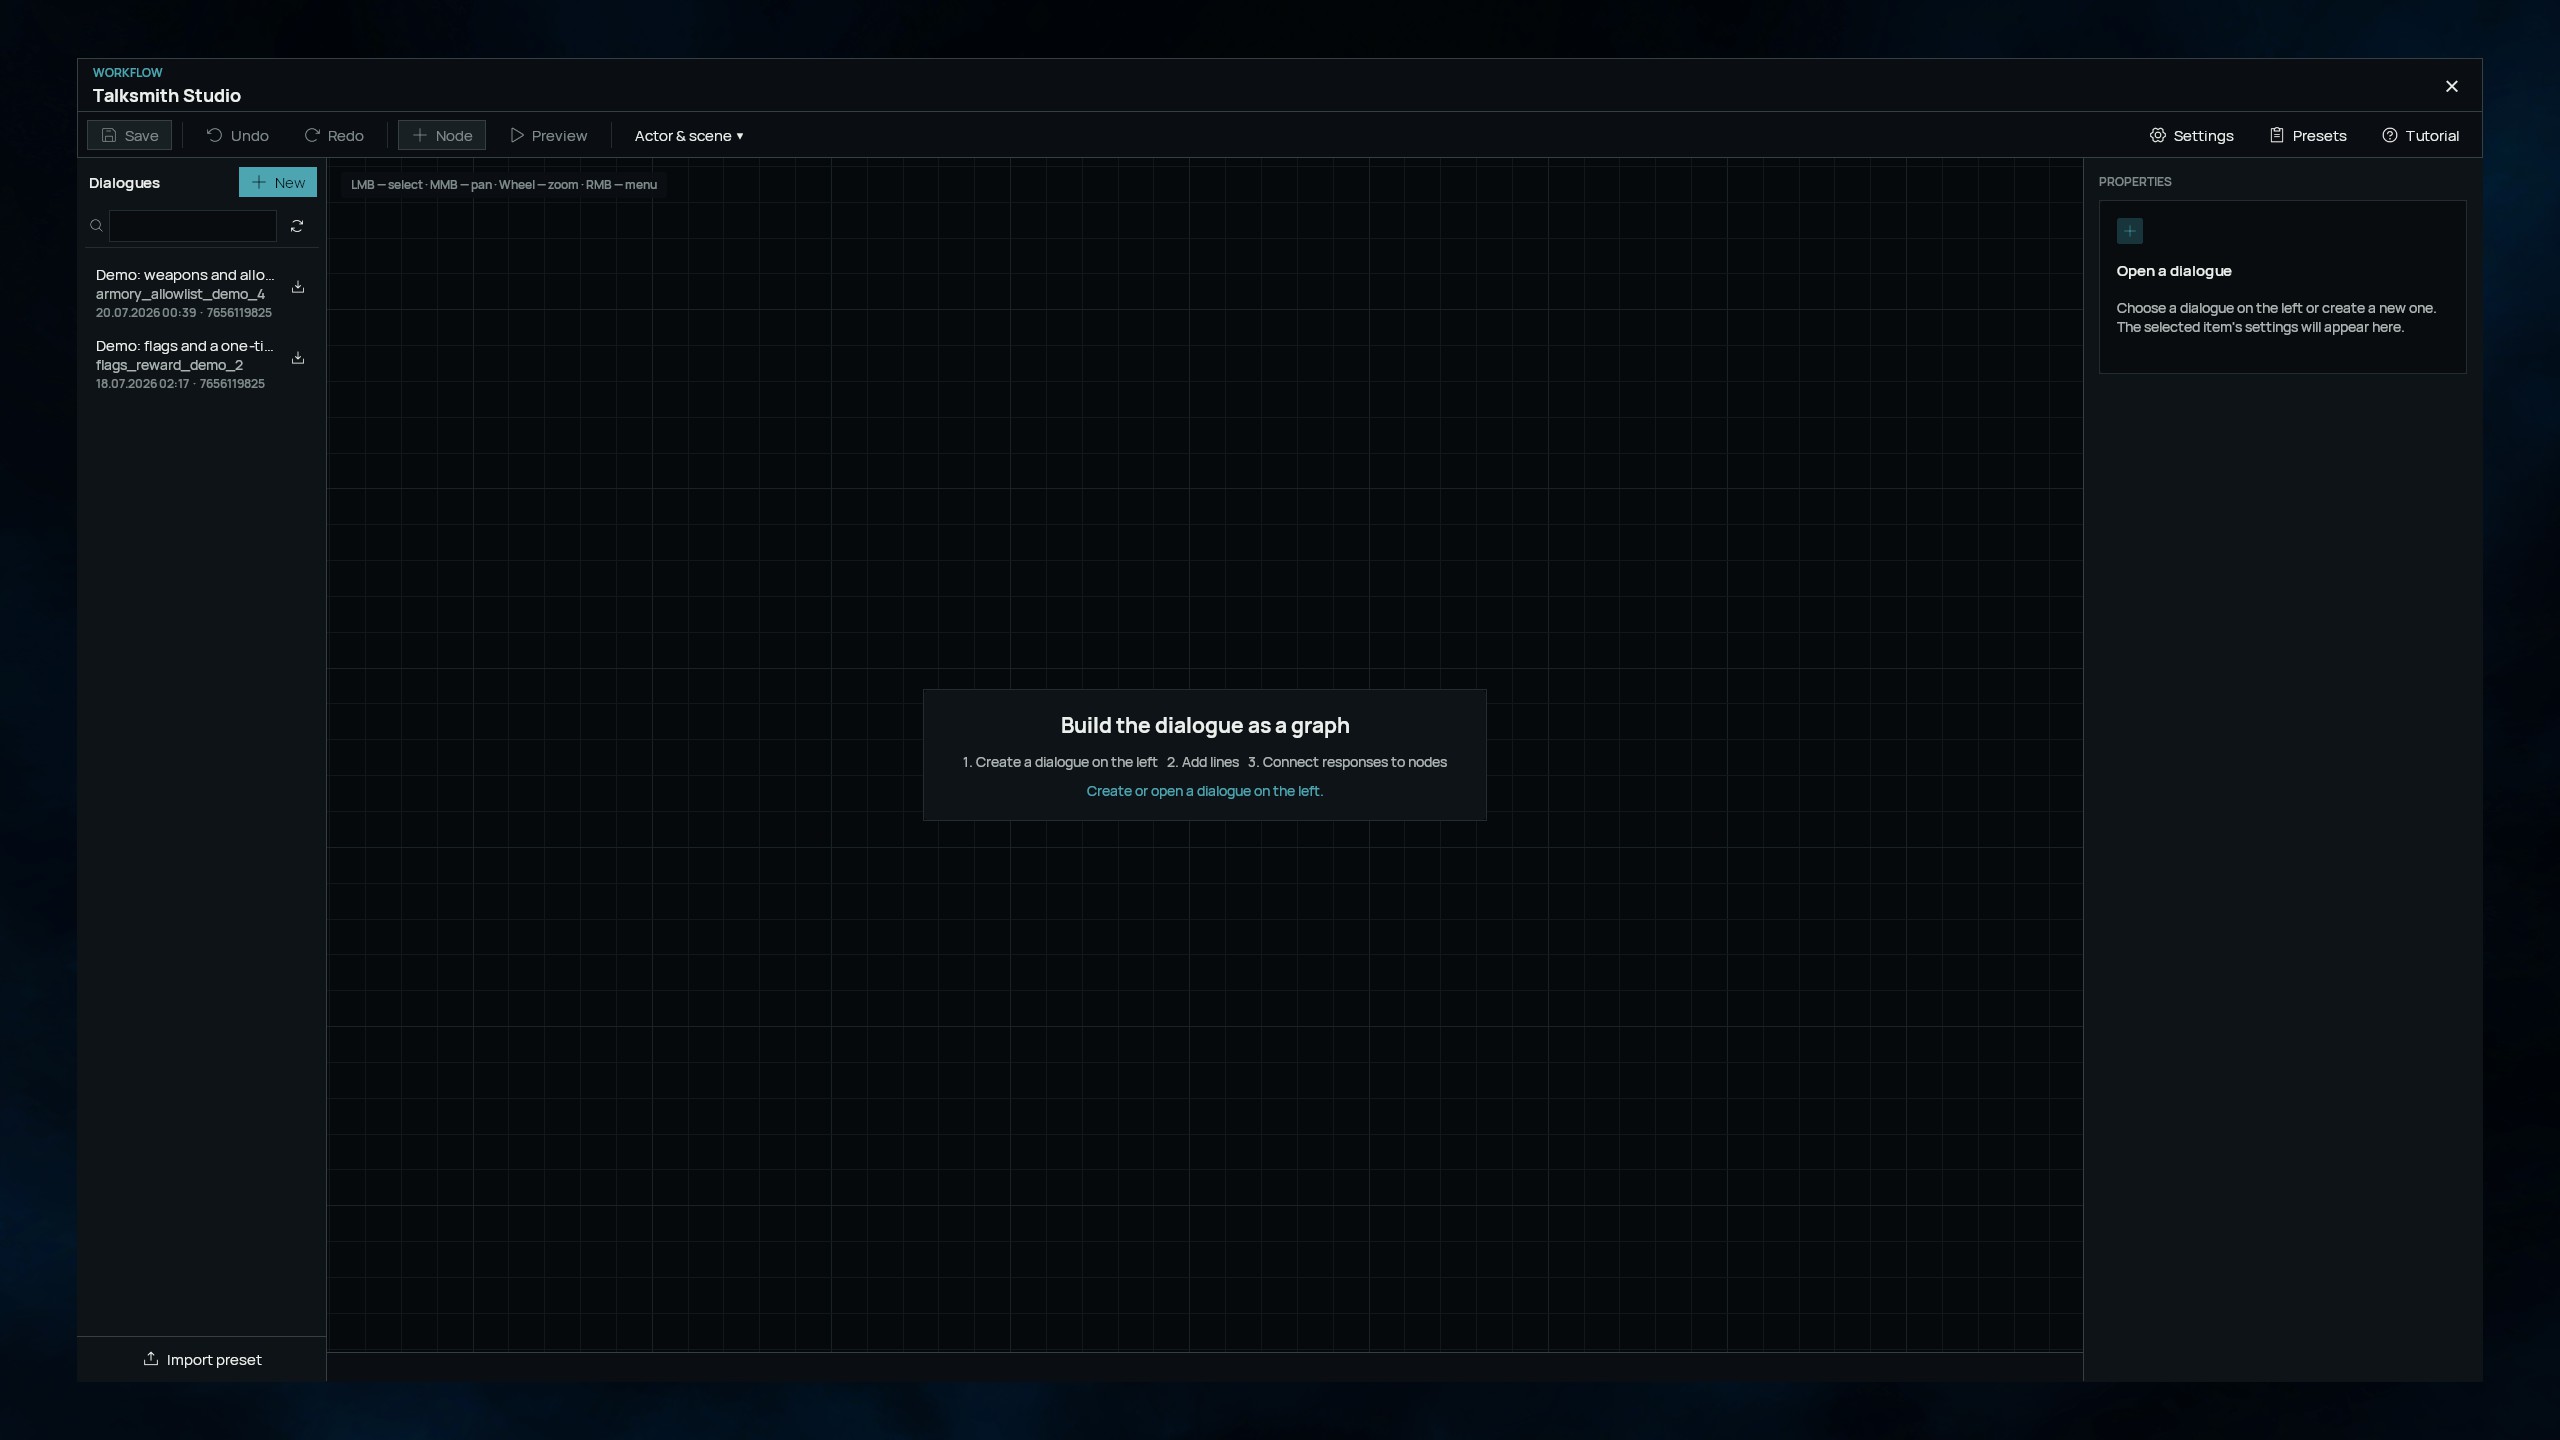Screen dimensions: 2560x1440
Task: Export the weapons demo dialogue icon
Action: point(298,287)
